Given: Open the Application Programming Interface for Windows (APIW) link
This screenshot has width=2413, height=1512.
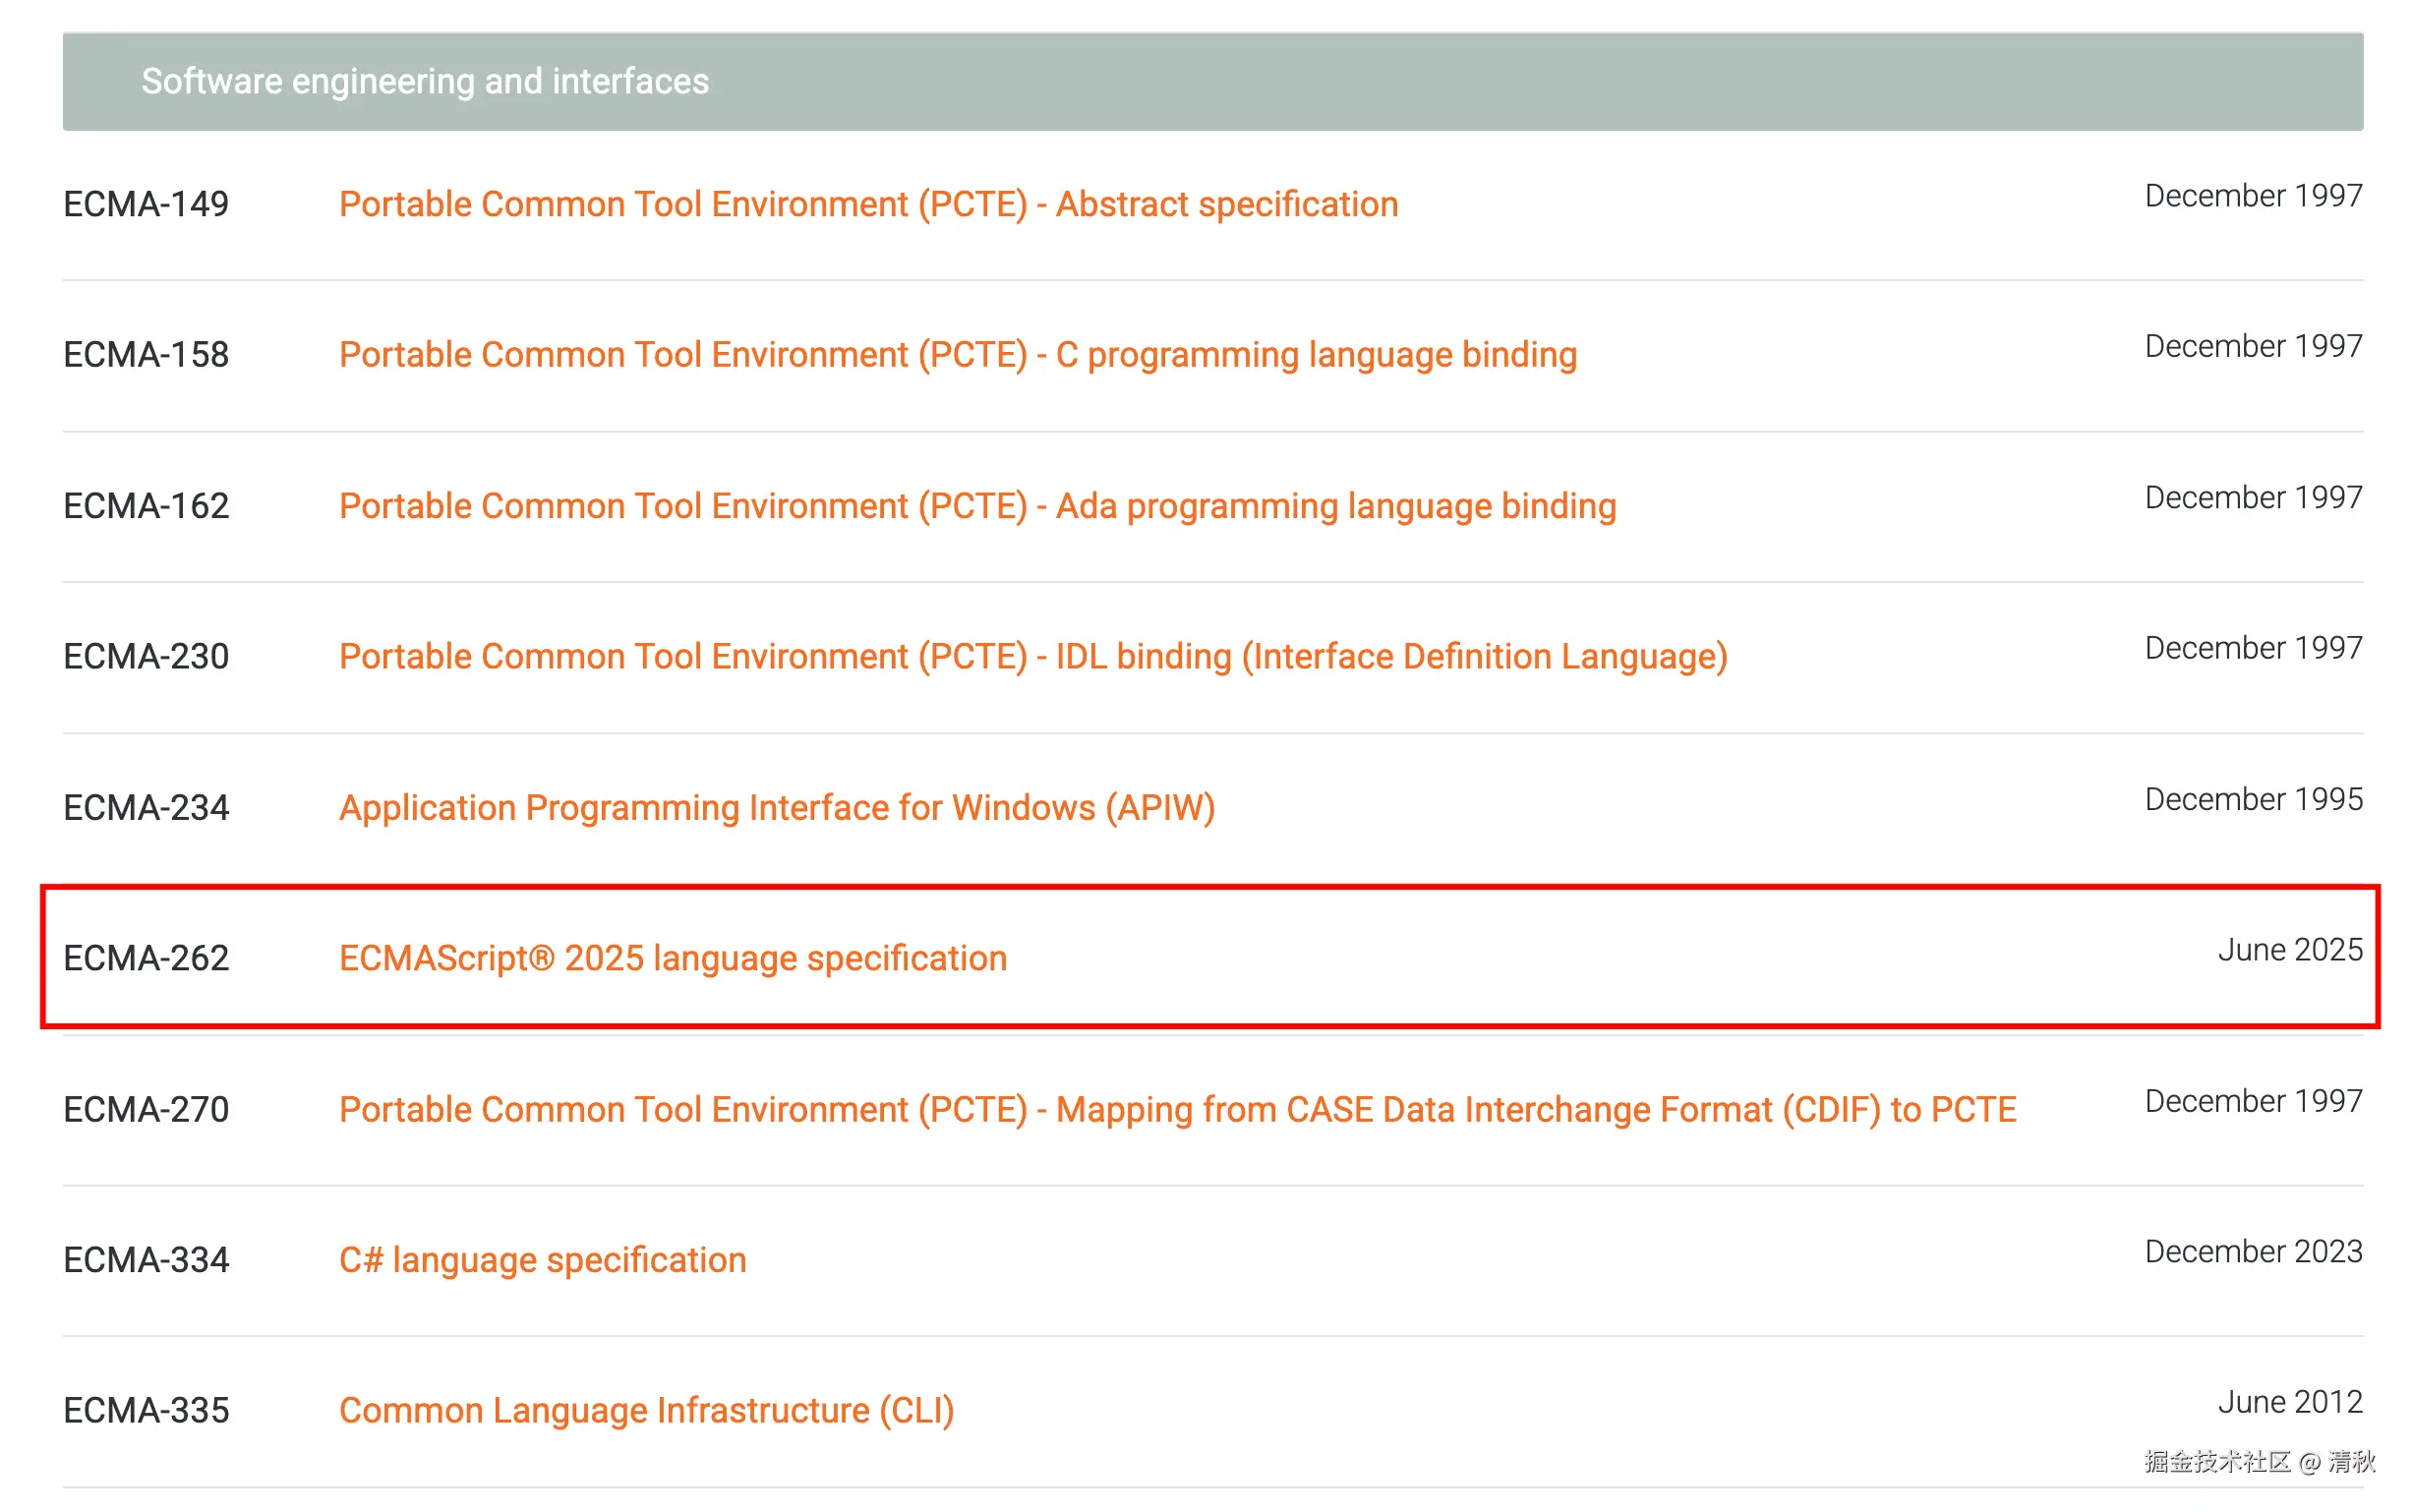Looking at the screenshot, I should click(x=776, y=808).
